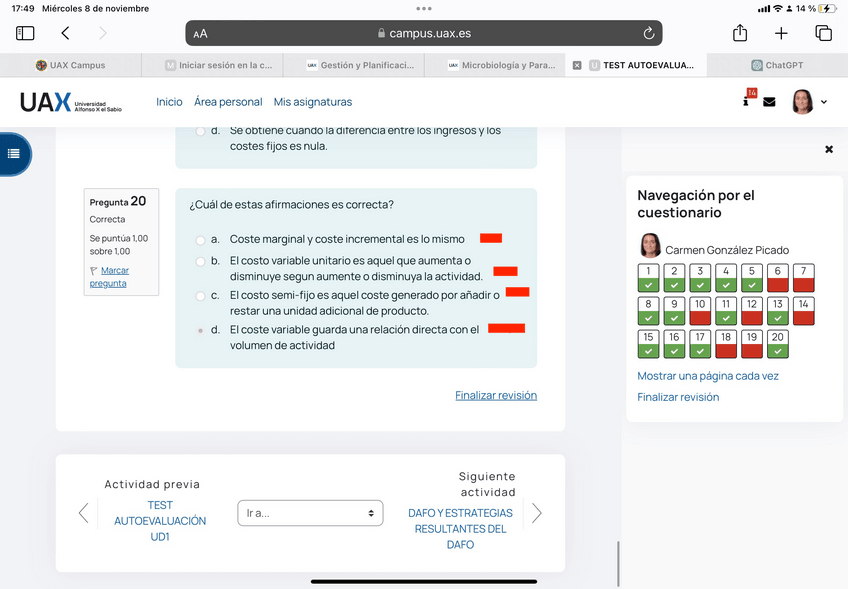Jump to question 14 in navigation
The image size is (848, 589).
[x=804, y=311]
